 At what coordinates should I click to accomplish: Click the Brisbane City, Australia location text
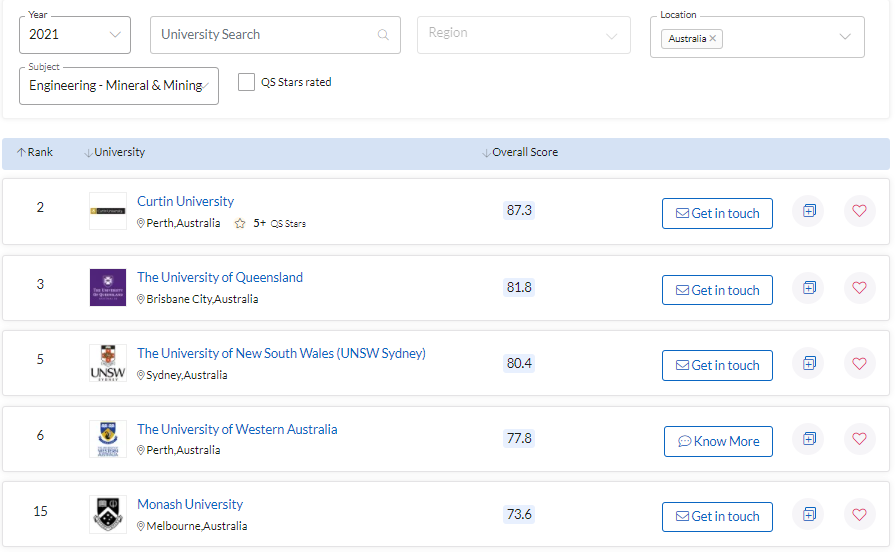coord(202,299)
